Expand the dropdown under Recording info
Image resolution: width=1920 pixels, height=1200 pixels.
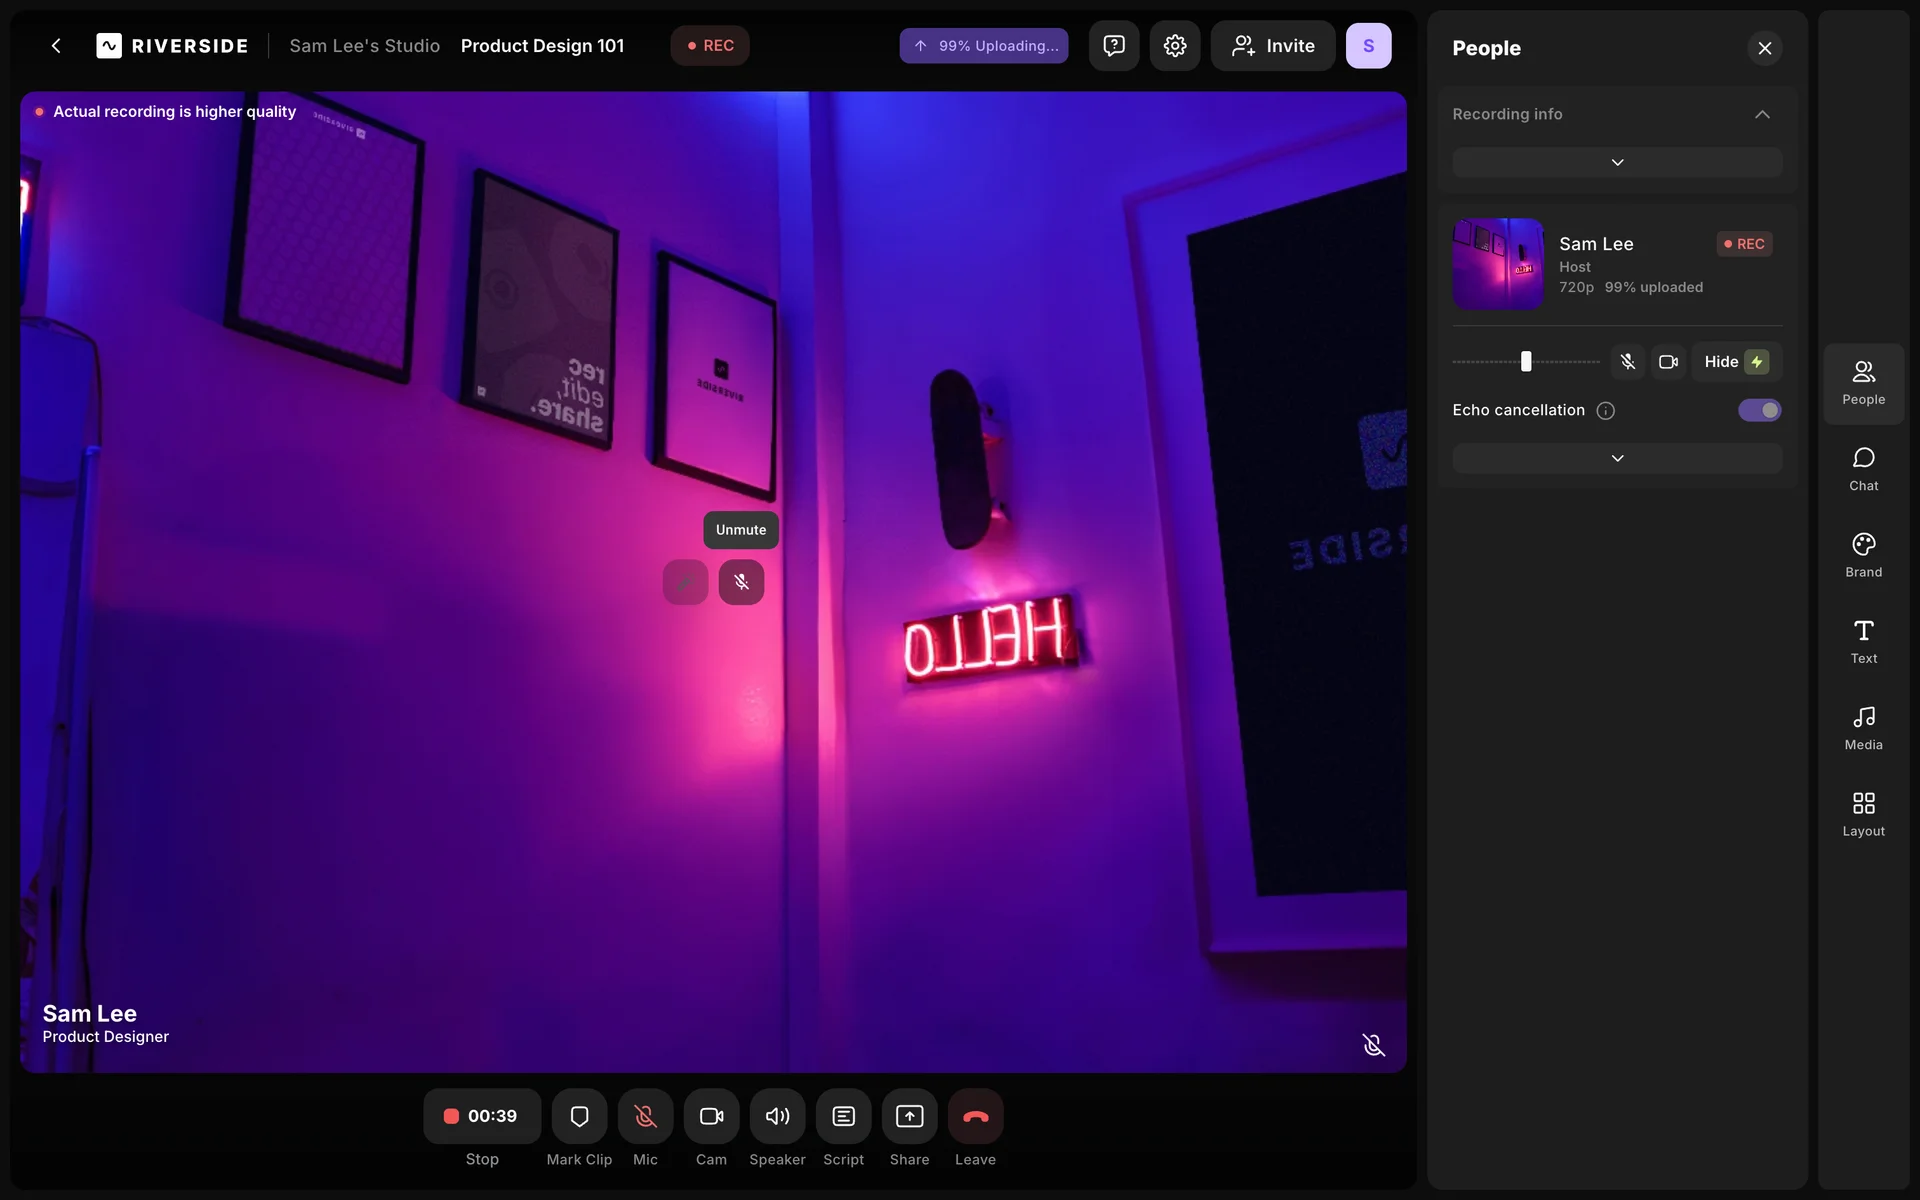pos(1617,162)
